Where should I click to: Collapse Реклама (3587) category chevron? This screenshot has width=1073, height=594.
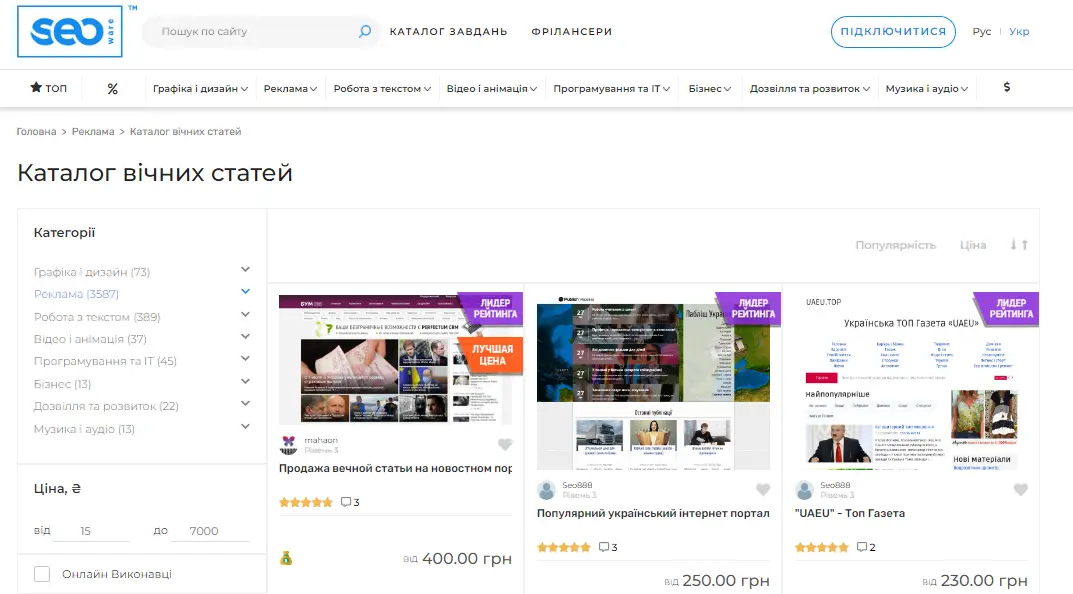pyautogui.click(x=245, y=292)
